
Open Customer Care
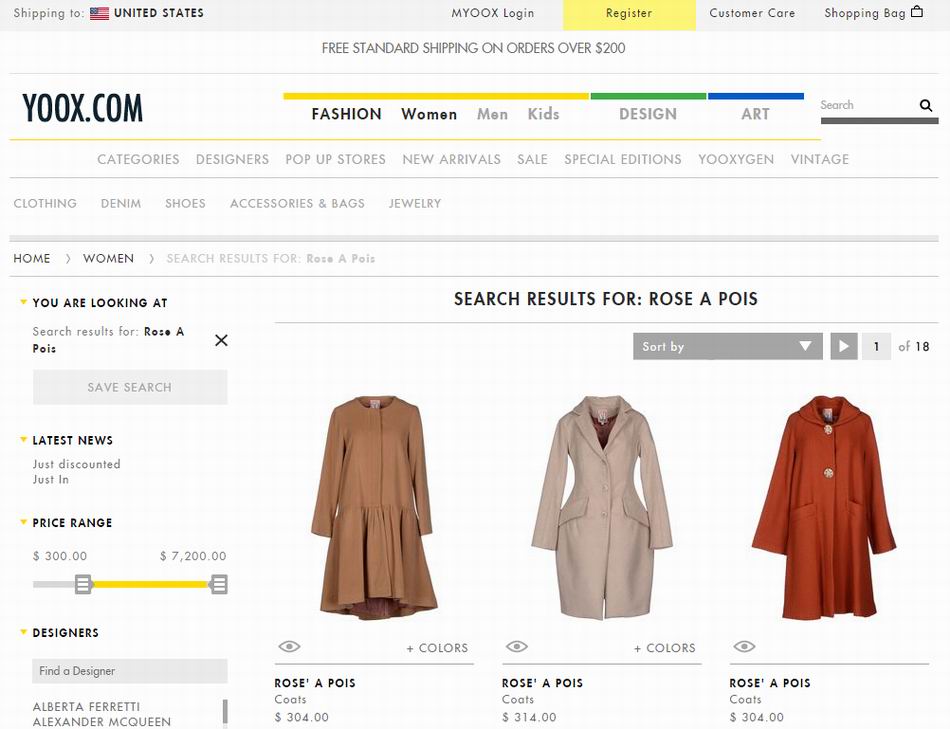click(752, 13)
